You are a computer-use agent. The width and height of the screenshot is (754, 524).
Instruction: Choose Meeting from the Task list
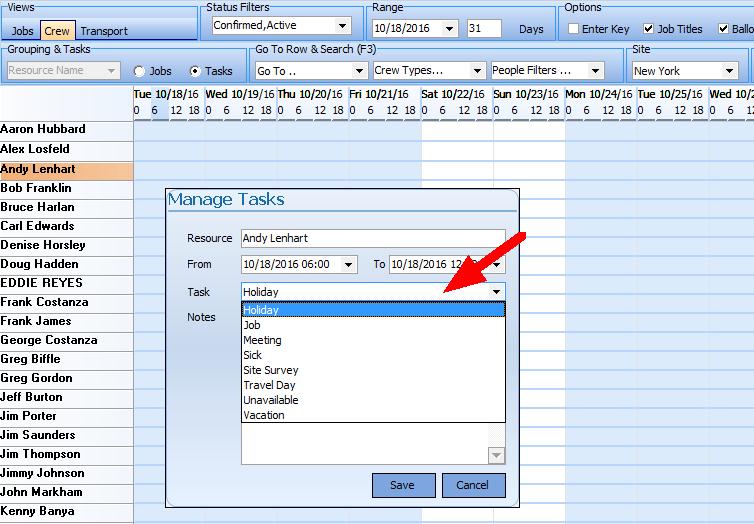[263, 340]
